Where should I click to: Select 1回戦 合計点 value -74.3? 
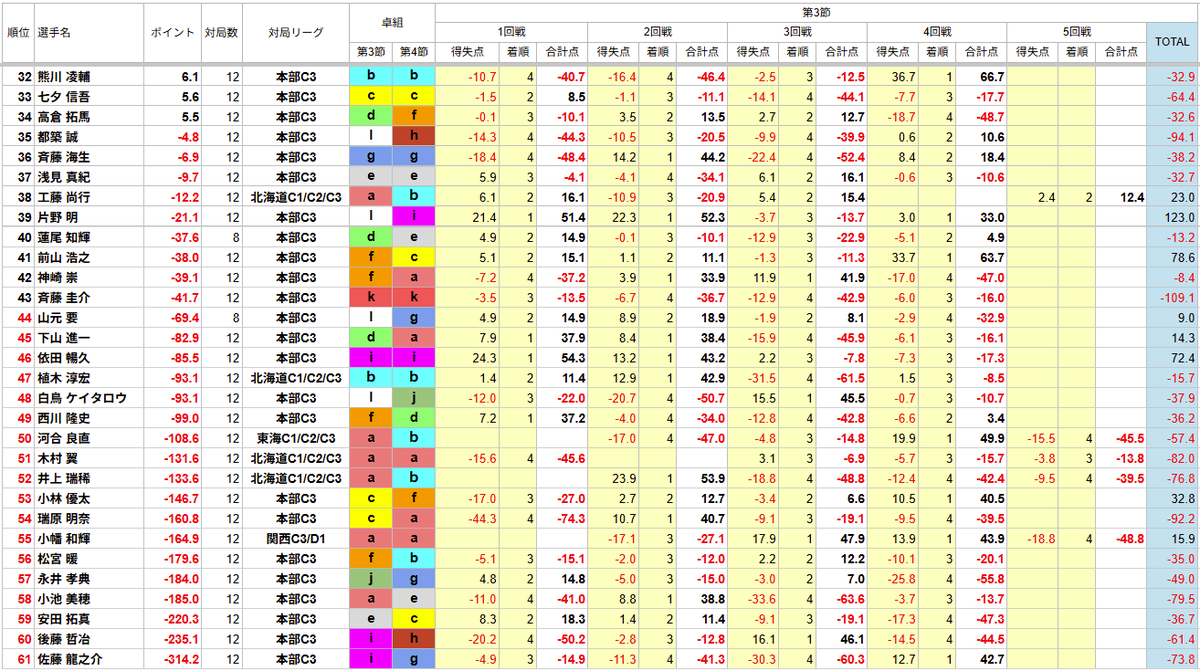570,518
